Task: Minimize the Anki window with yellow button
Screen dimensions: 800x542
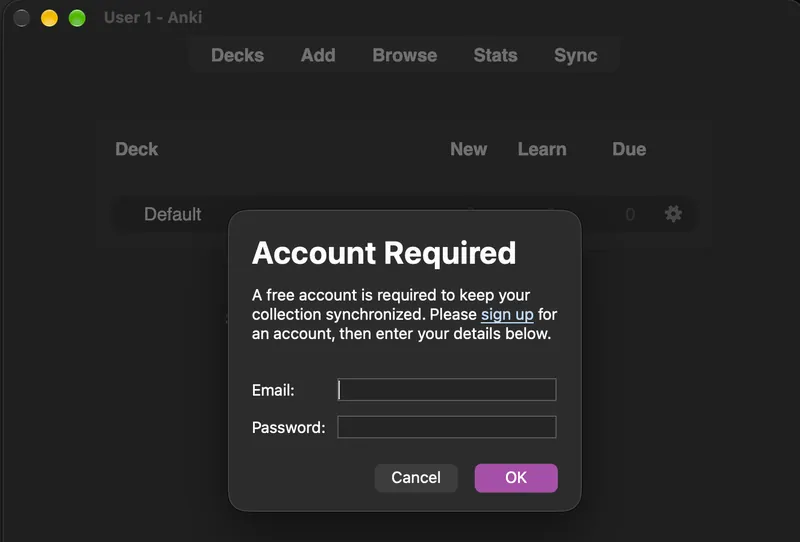Action: [49, 18]
